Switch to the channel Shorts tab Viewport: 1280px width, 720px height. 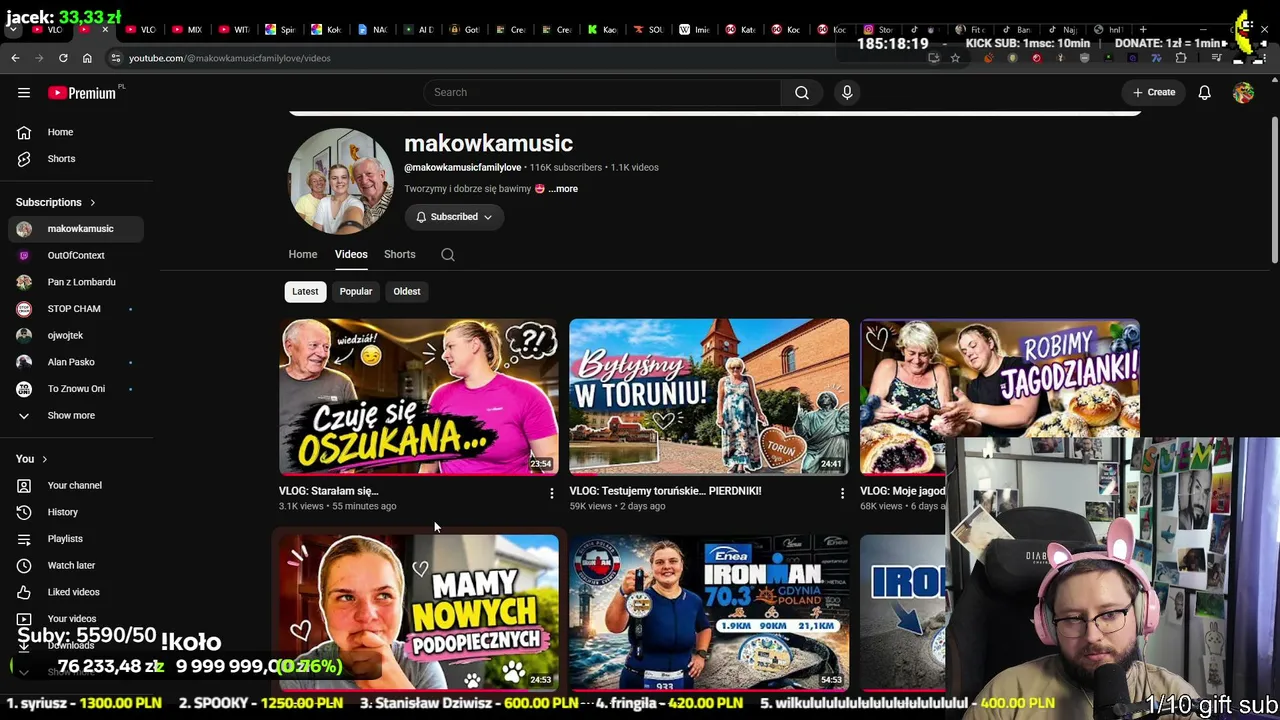click(x=400, y=254)
